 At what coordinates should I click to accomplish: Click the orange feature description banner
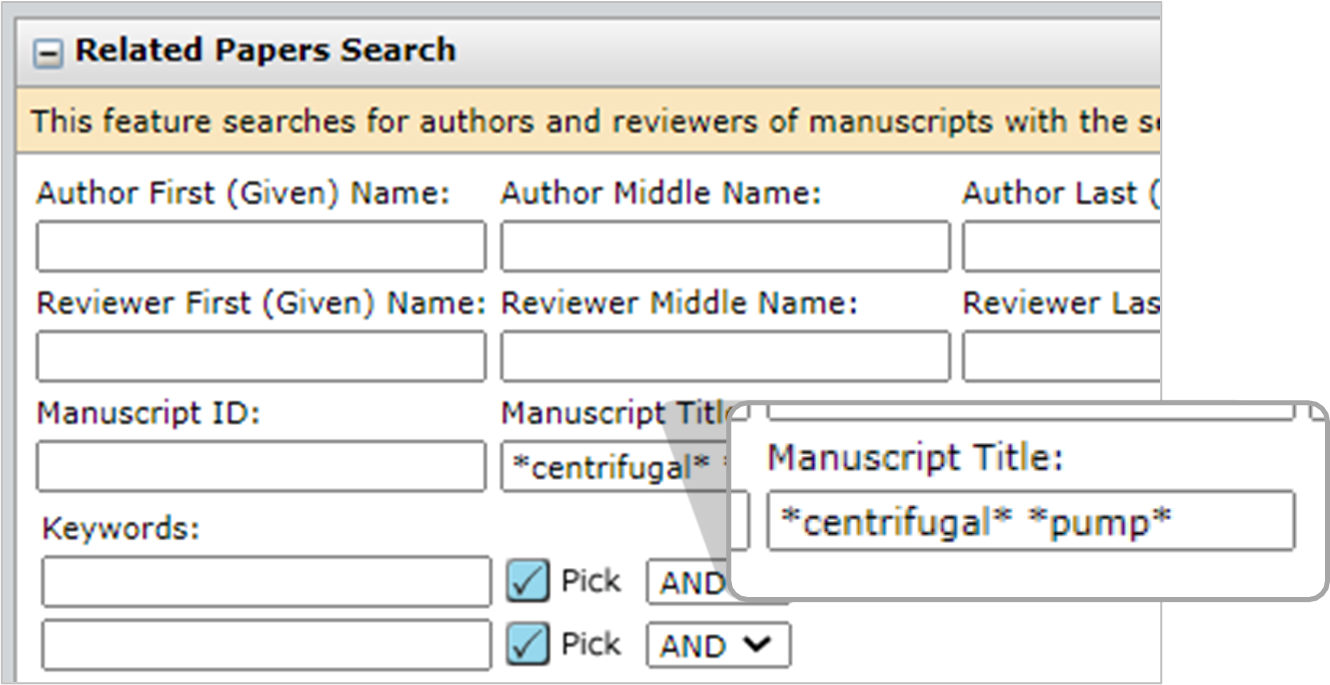[x=590, y=122]
